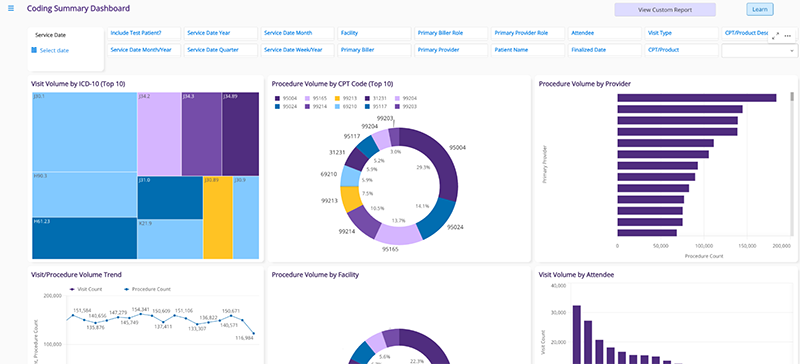
Task: Toggle the 31231 legend swatch
Action: click(x=367, y=98)
